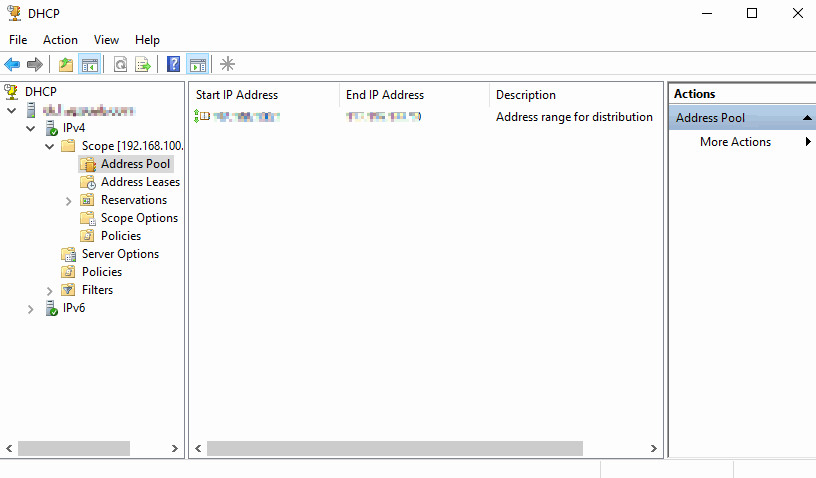Select Scope Options in the tree

coord(139,218)
